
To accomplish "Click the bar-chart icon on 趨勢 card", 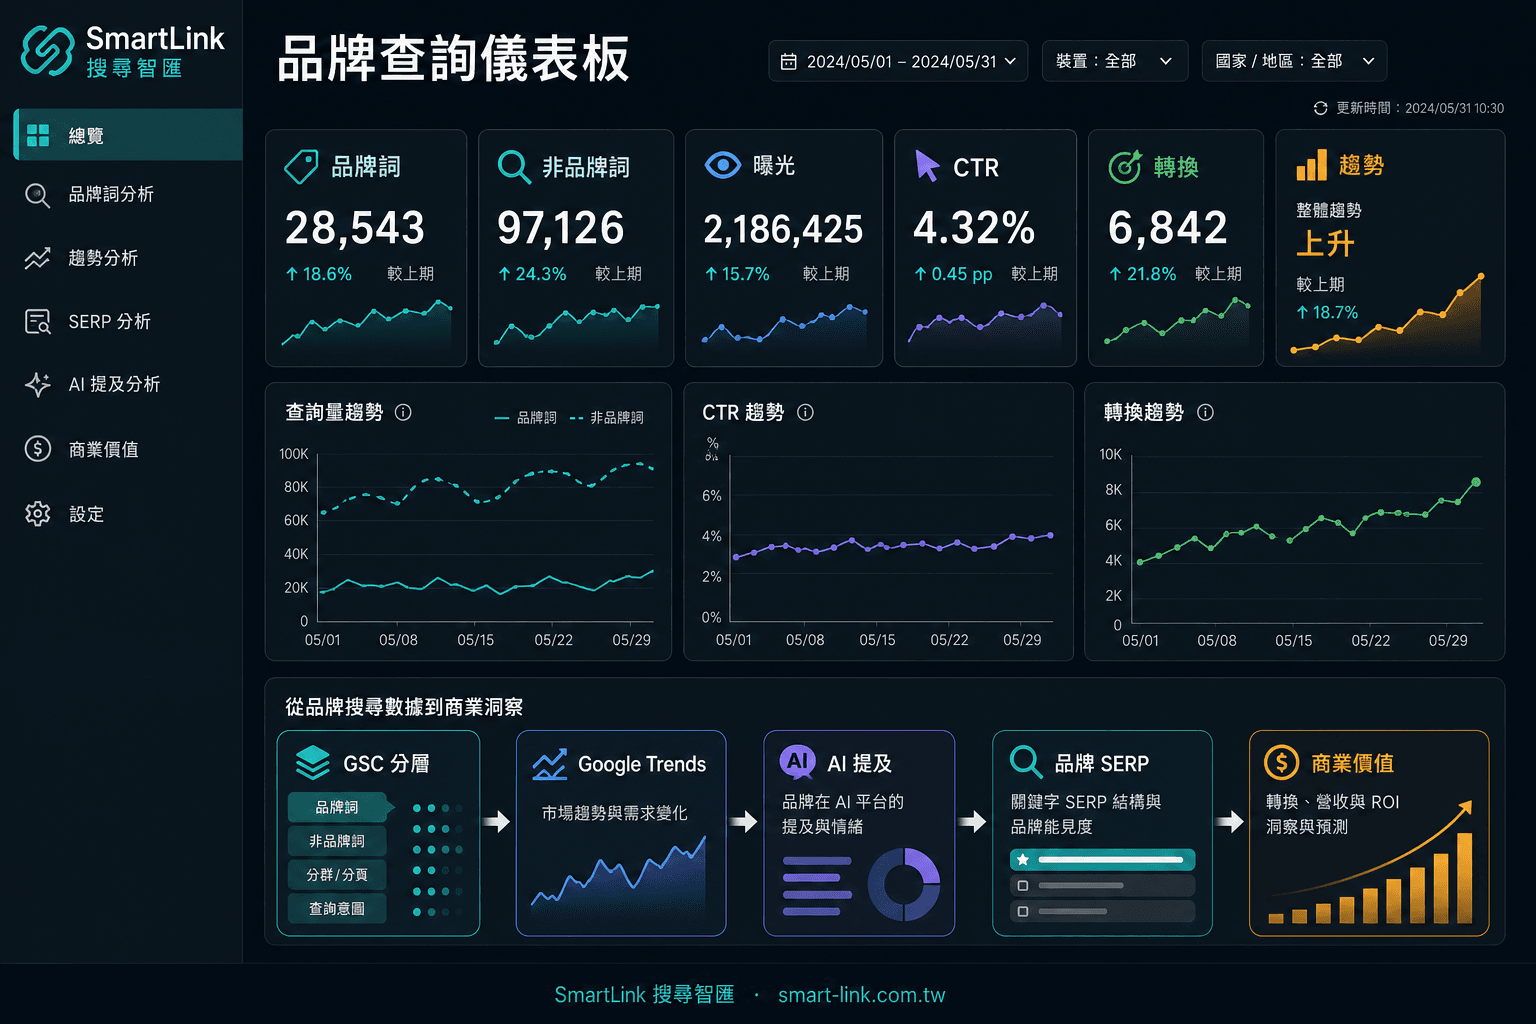I will (1311, 165).
